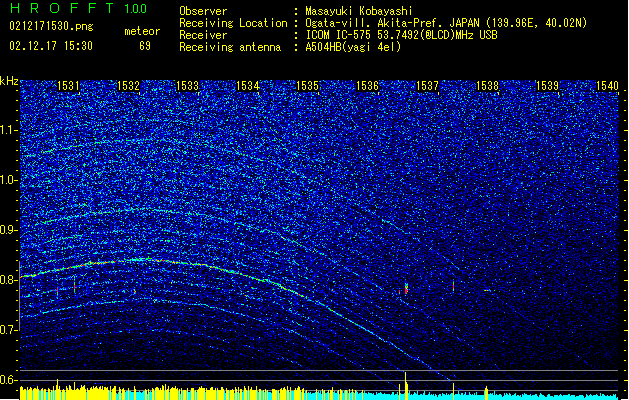Select receiver text ICOM IC-575 53.7492 MHz USB

coord(401,35)
